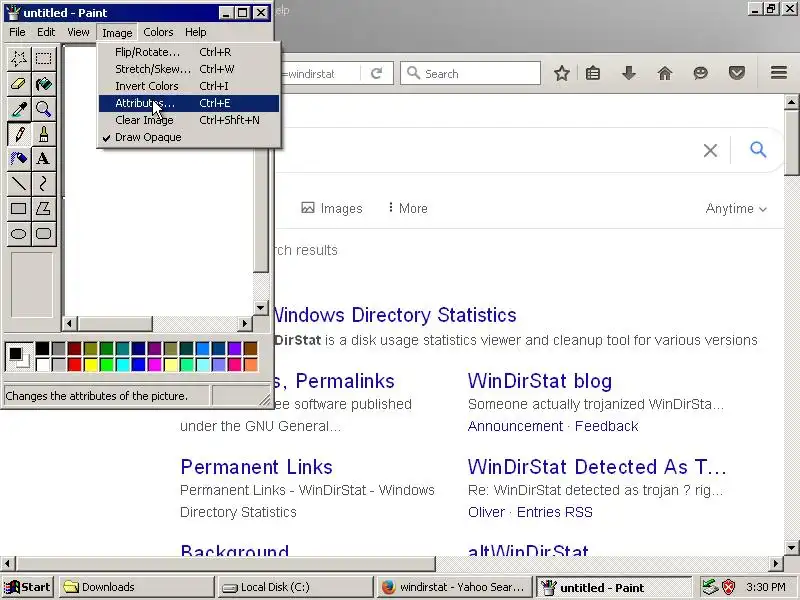
Task: Open the Start button
Action: tap(28, 587)
